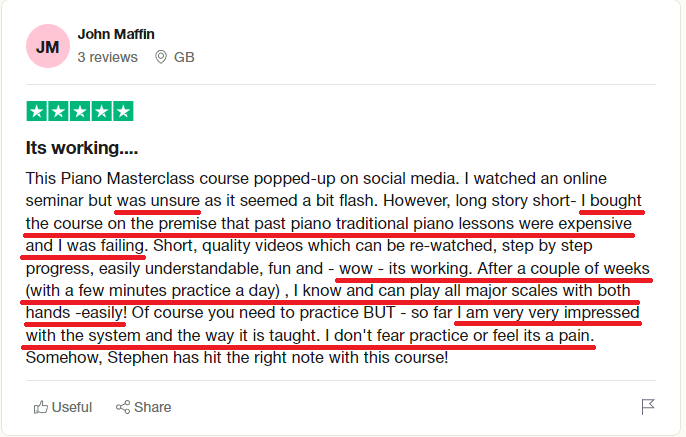
Task: Open John Maffin's reviewer profile name
Action: pos(115,34)
